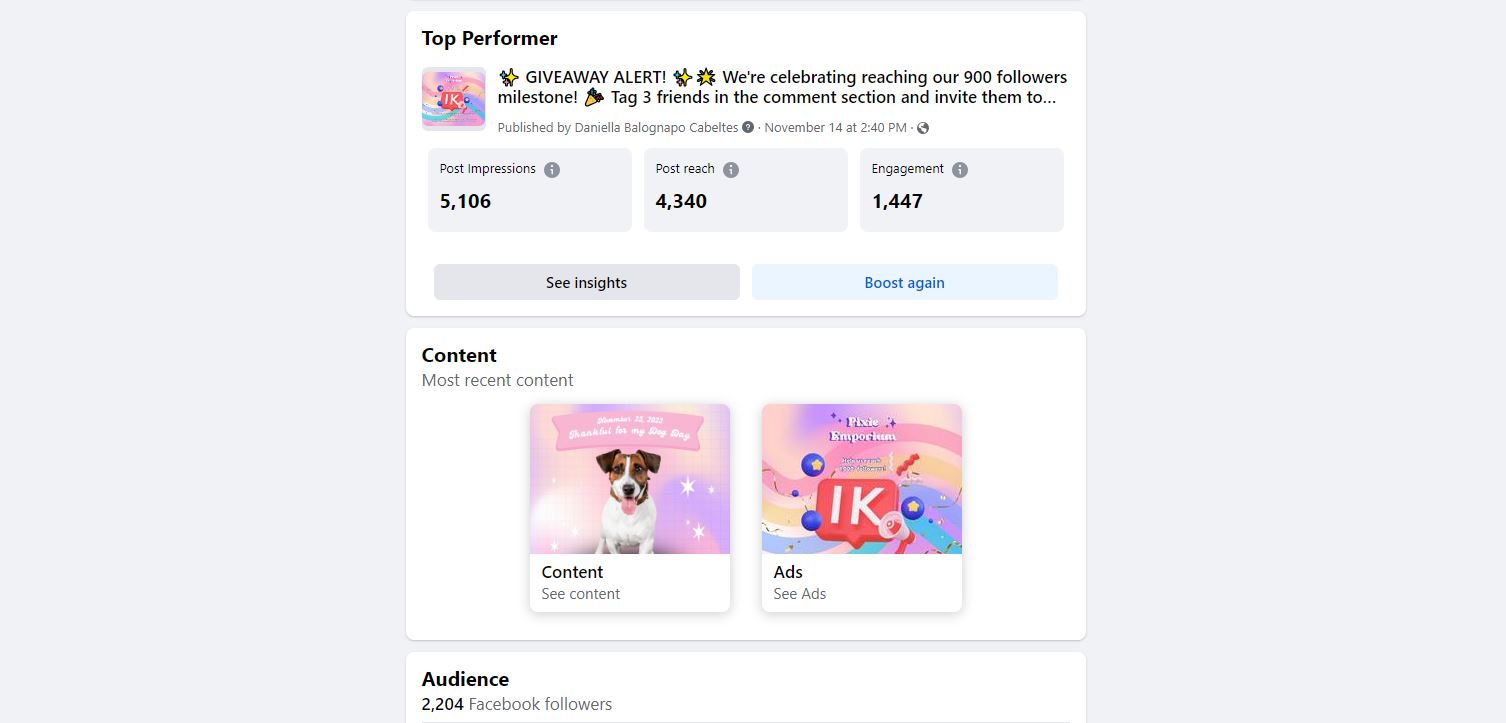This screenshot has height=723, width=1506.
Task: Click the Boost again button
Action: [x=904, y=283]
